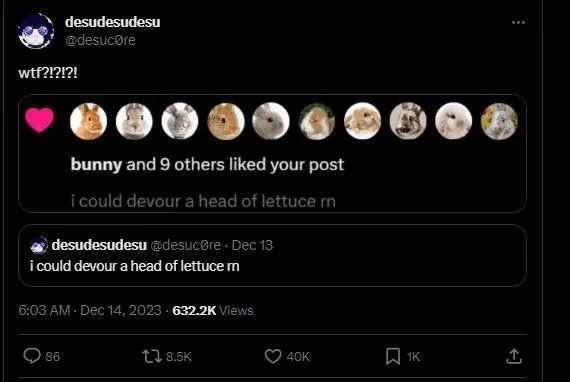Click the 40K likes count

click(298, 357)
